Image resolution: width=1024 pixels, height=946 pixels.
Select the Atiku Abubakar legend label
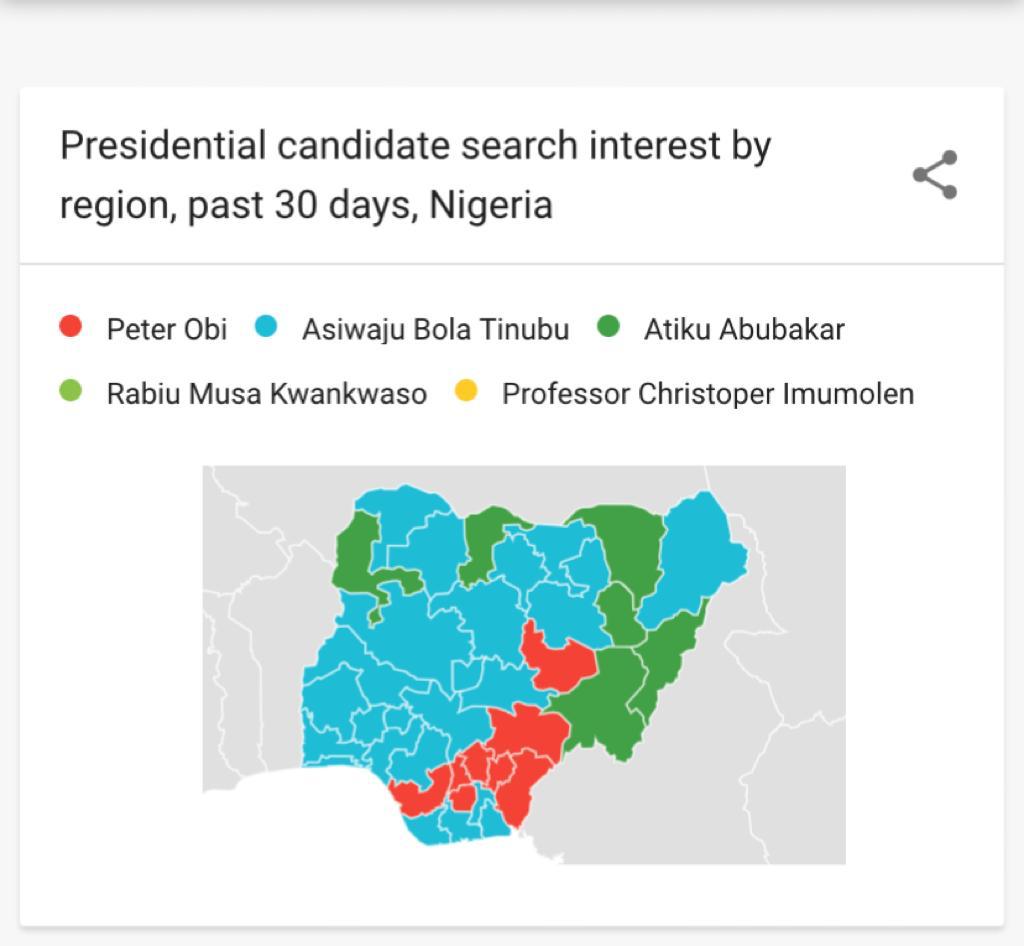pos(744,329)
